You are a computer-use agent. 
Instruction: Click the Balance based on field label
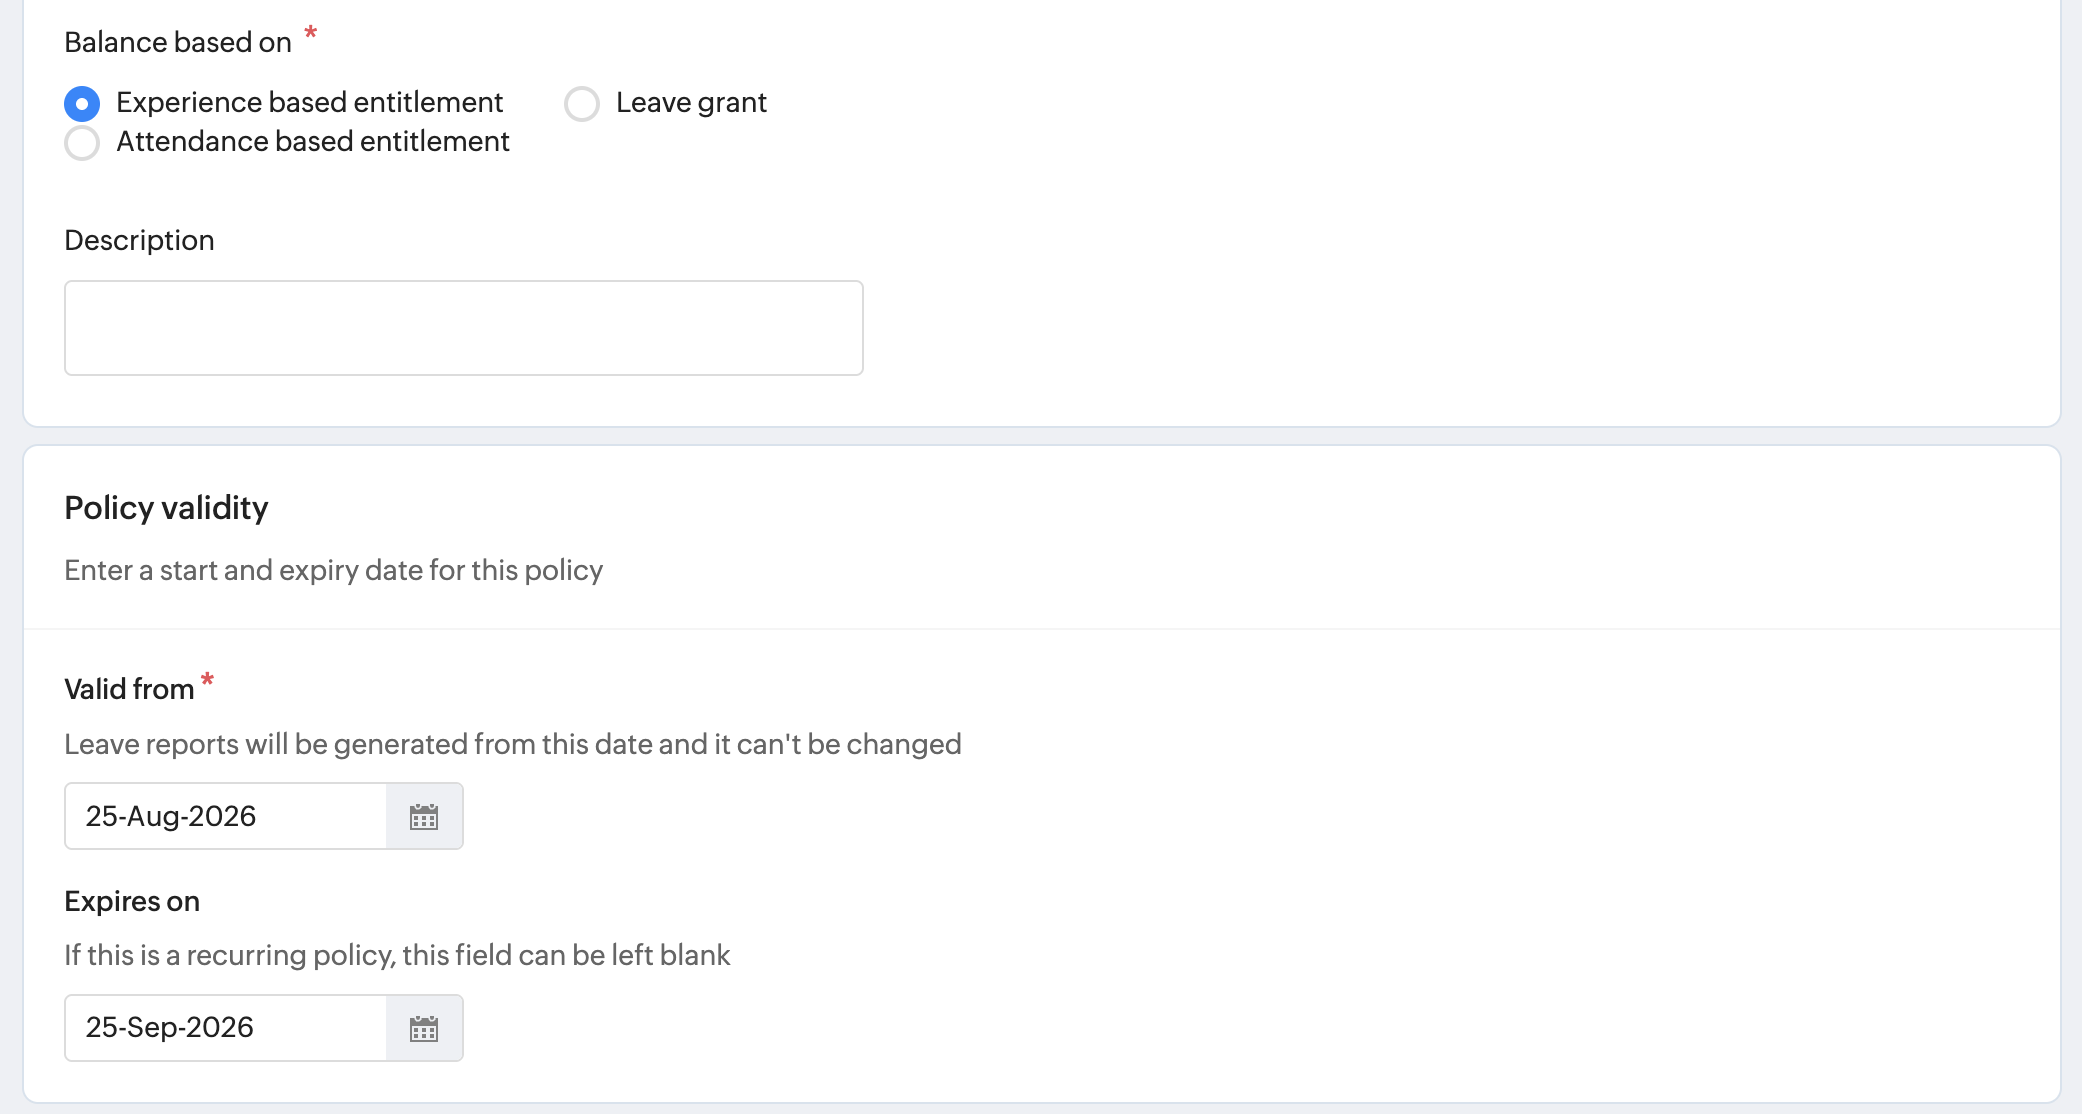pyautogui.click(x=178, y=42)
